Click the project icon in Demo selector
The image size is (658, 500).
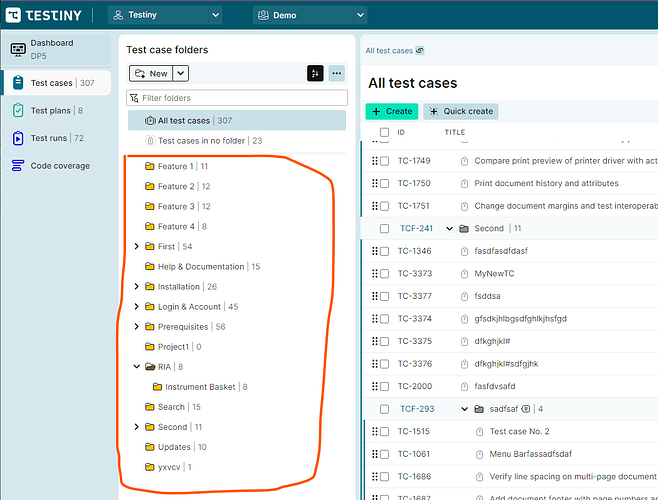coord(263,15)
